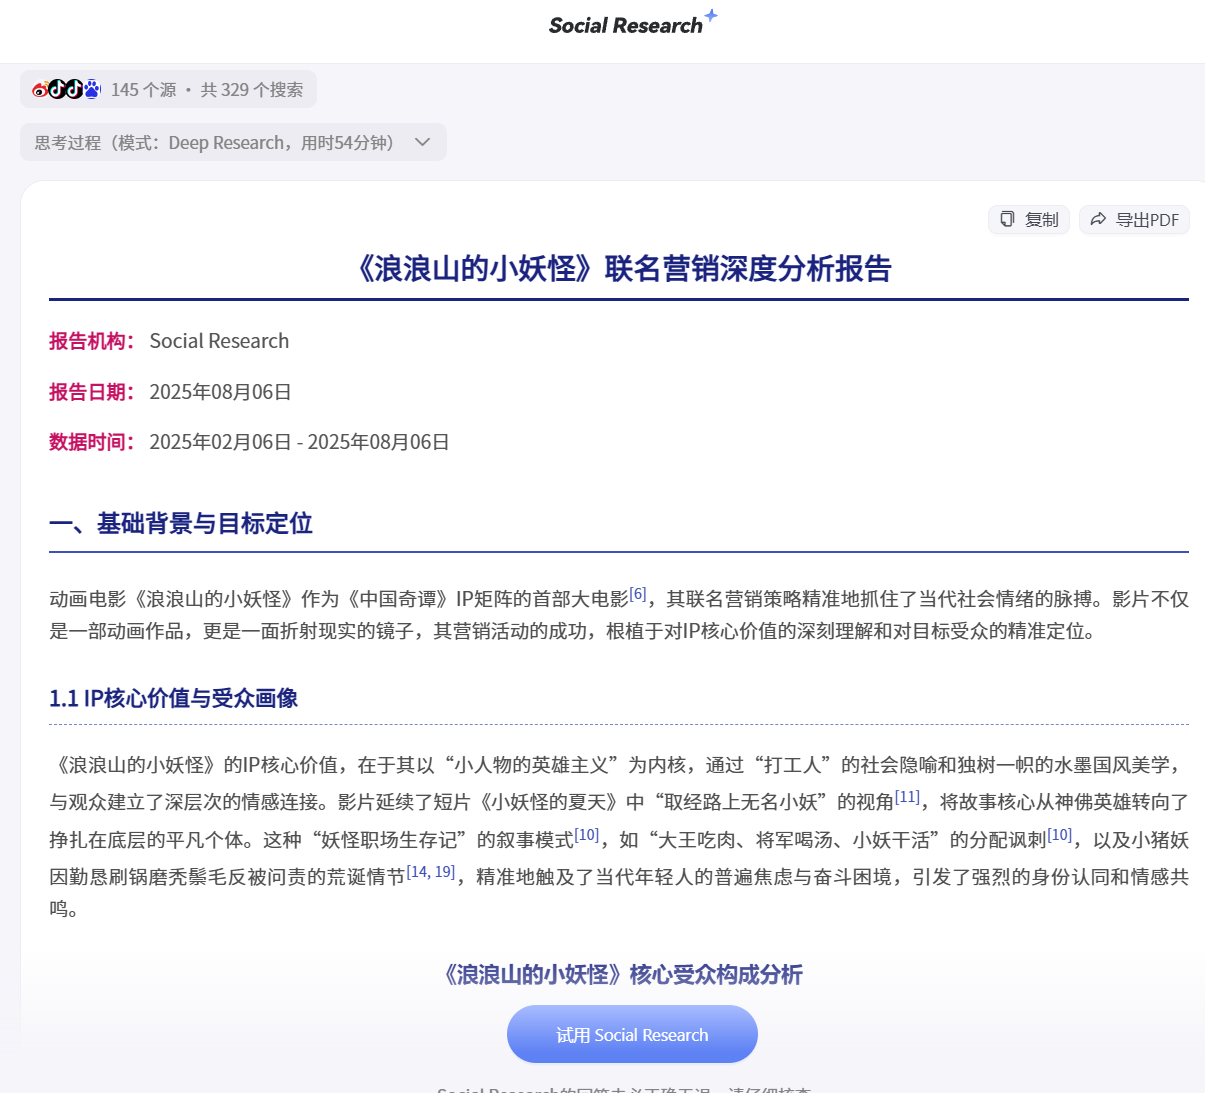
Task: Click the heading 一、基础背景与目标定位
Action: (x=181, y=523)
